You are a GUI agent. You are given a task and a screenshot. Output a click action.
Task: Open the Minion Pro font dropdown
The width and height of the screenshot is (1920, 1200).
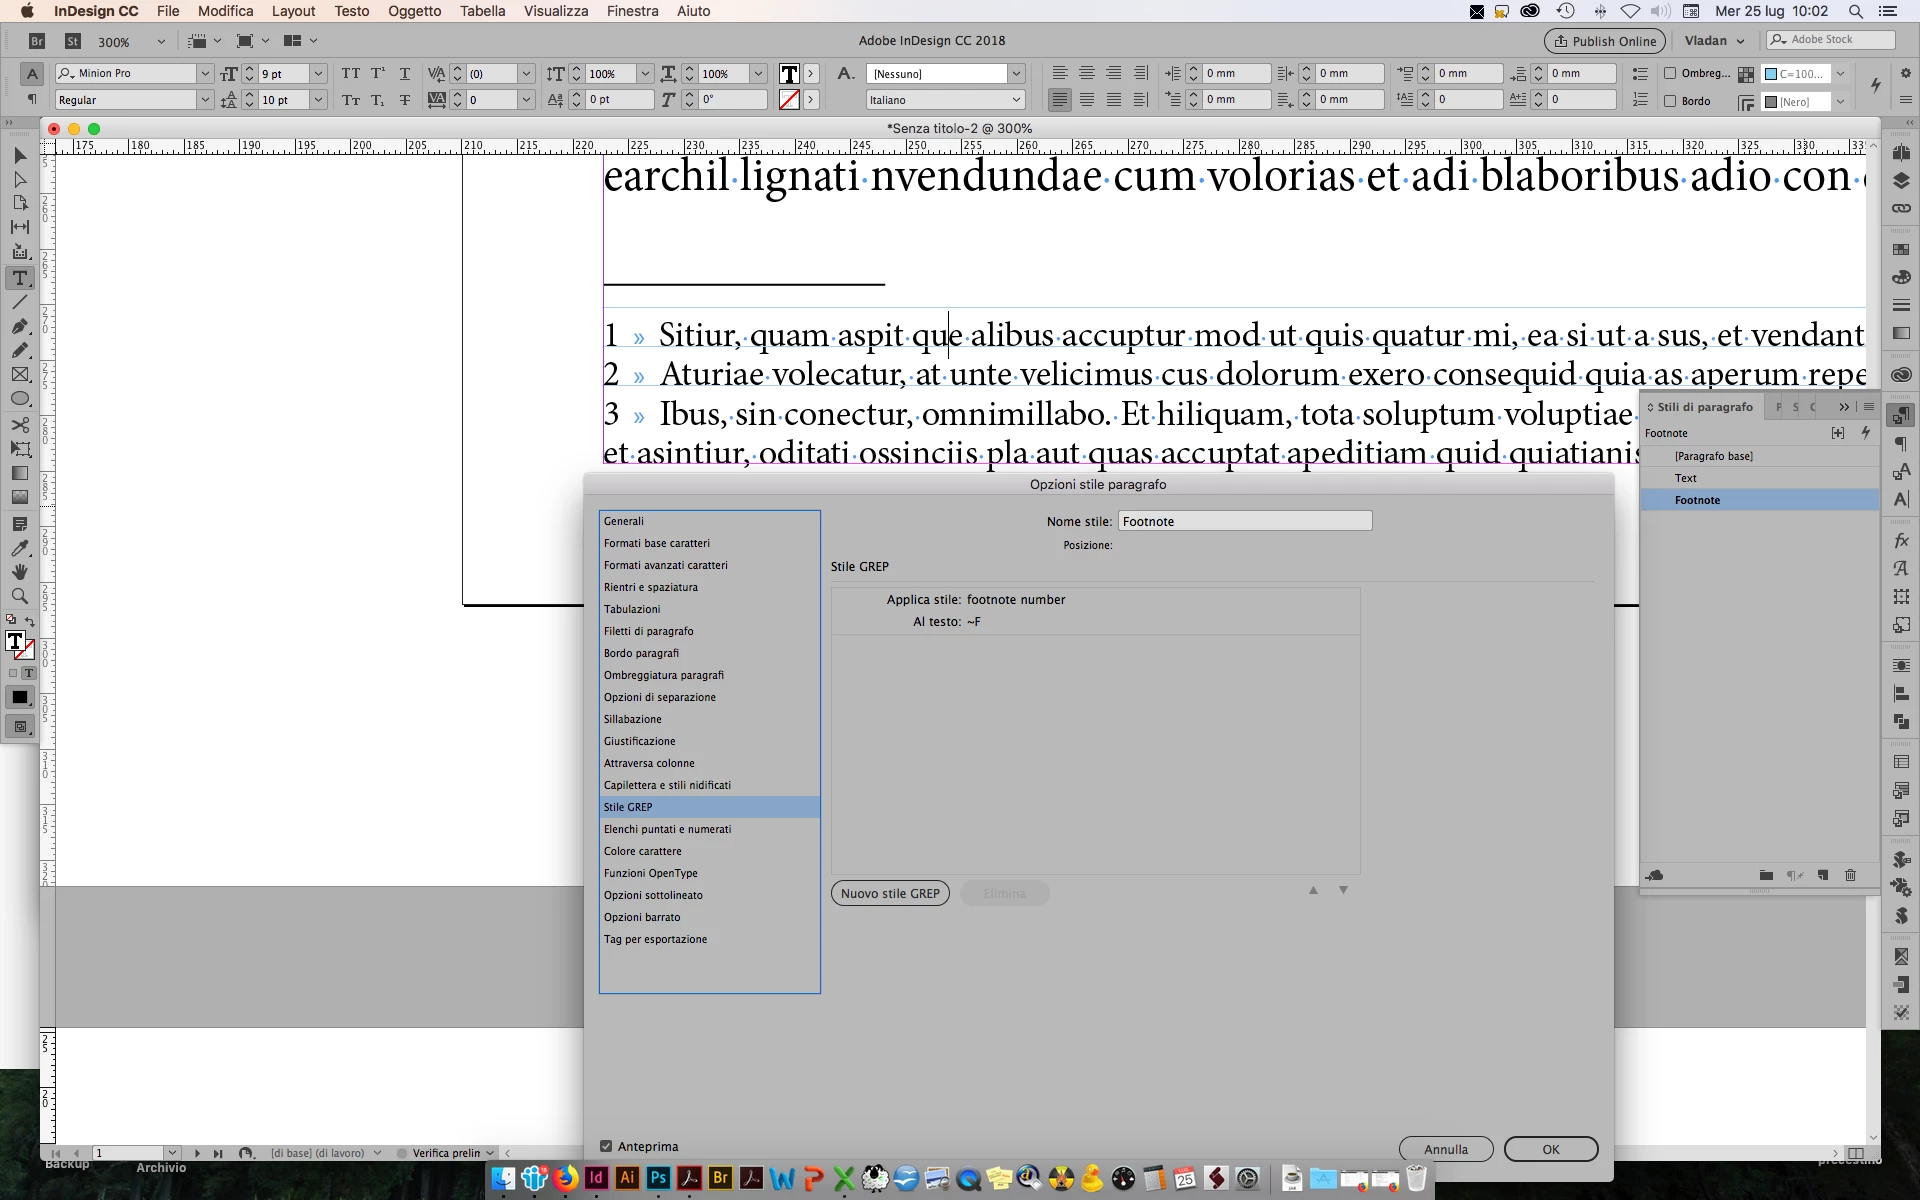[204, 73]
